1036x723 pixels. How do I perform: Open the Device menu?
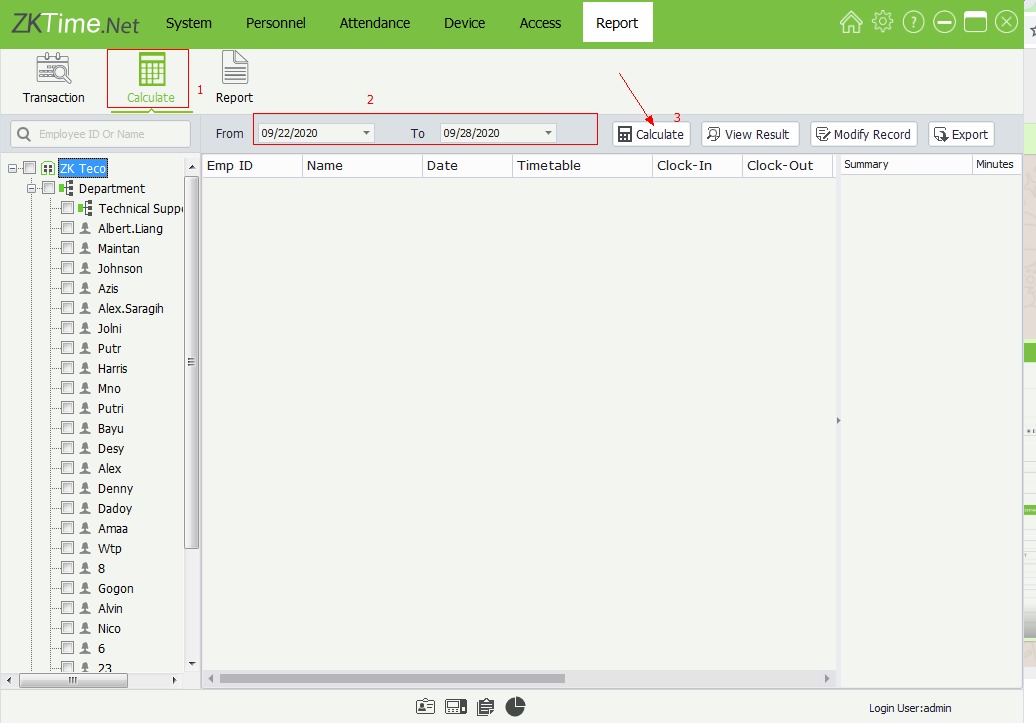[464, 22]
